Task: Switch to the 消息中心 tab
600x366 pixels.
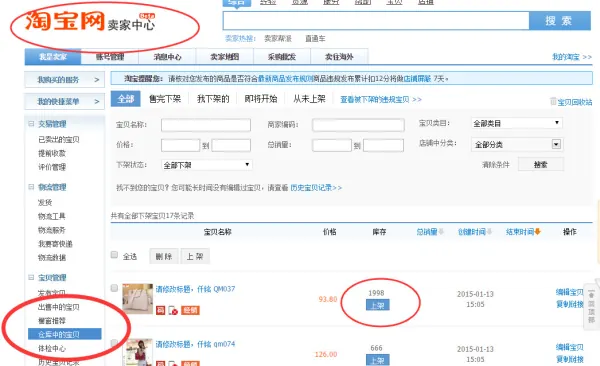Action: (167, 57)
